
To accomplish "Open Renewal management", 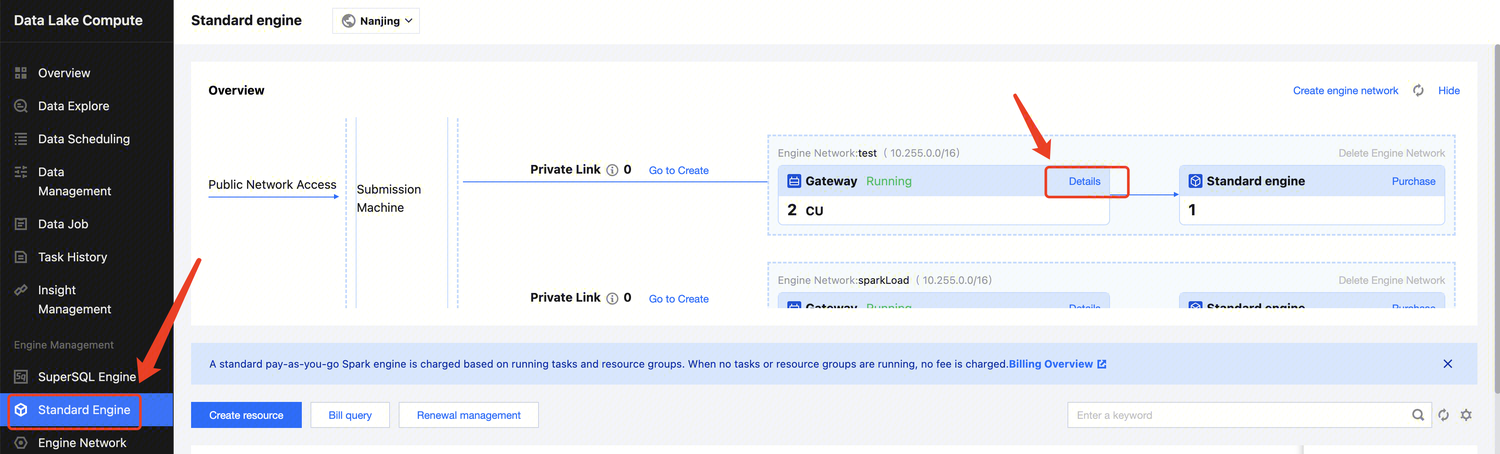I will [x=468, y=415].
